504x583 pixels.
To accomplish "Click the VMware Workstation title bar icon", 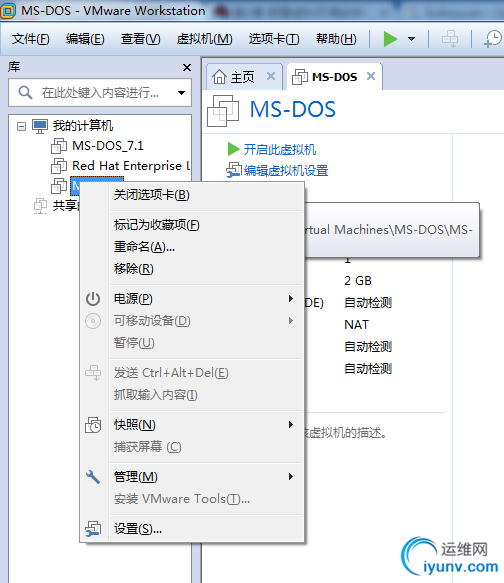I will point(8,11).
